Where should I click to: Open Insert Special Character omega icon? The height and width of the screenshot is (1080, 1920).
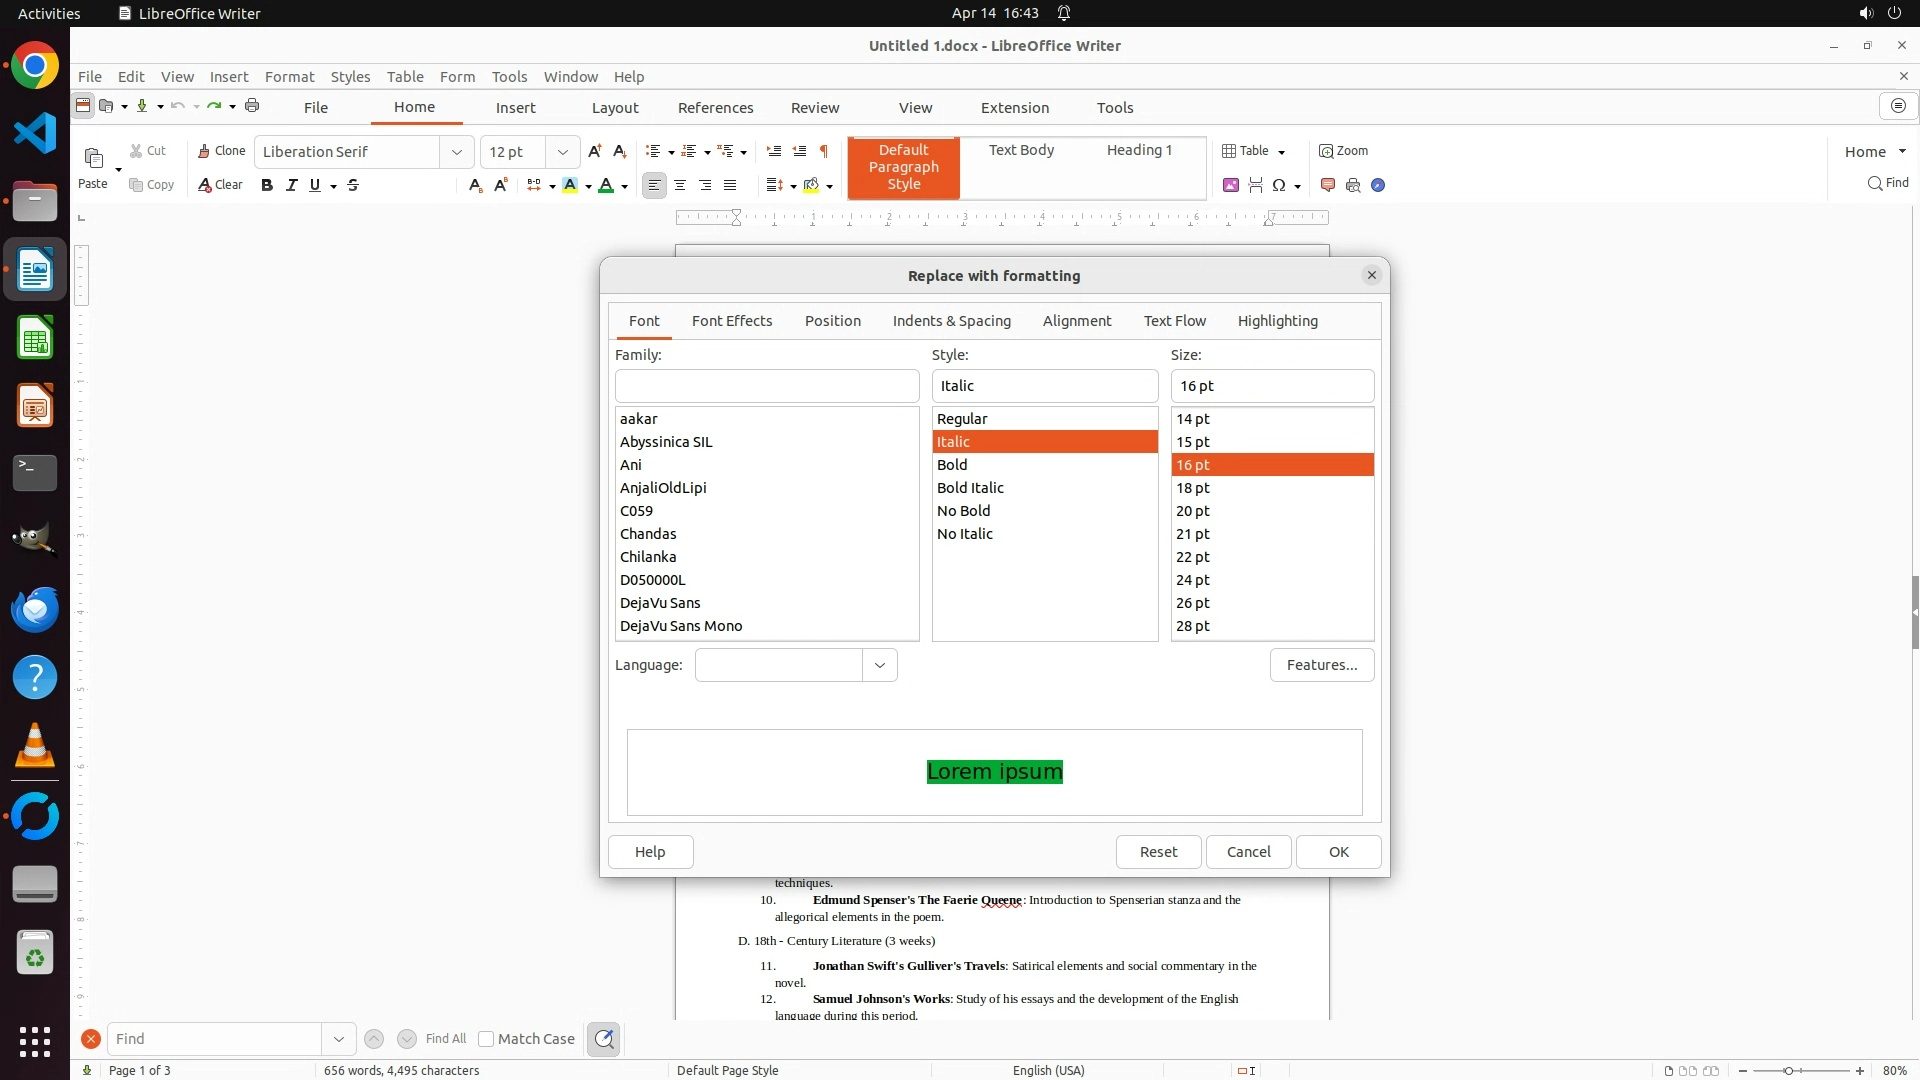click(1279, 185)
